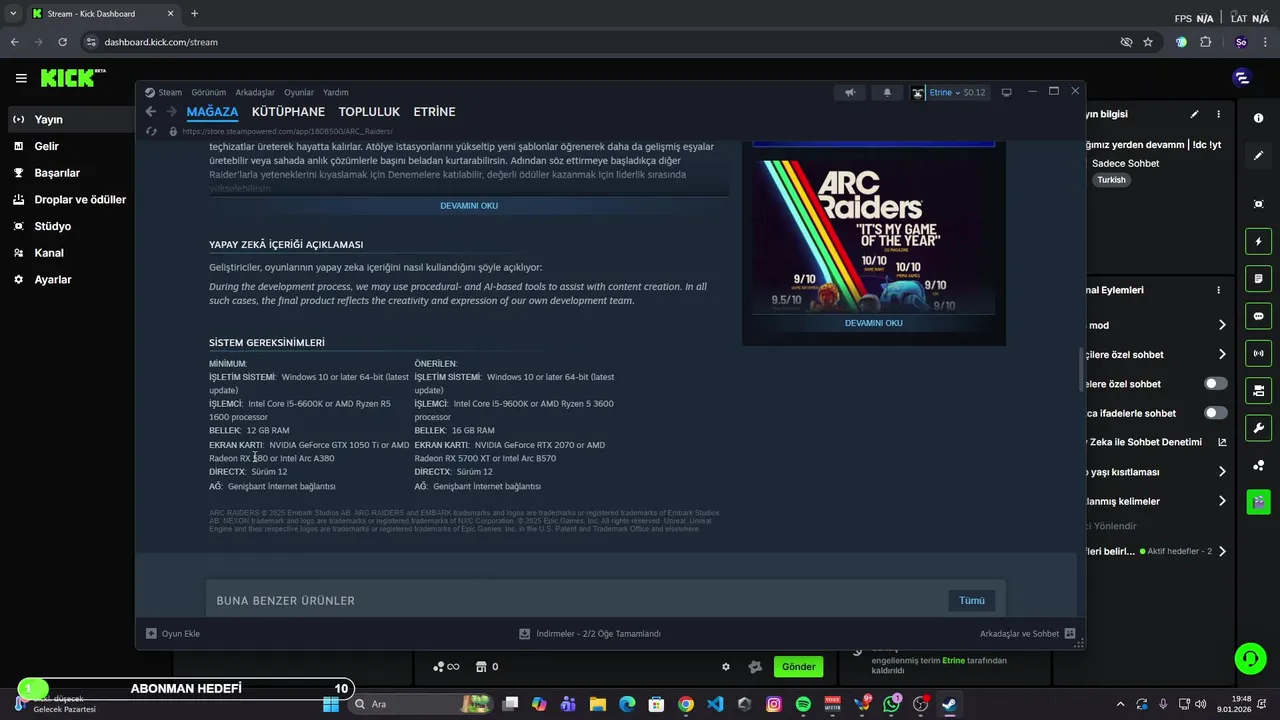Switch to Steam KÜTÜPHANE tab
The width and height of the screenshot is (1280, 720).
coord(288,112)
